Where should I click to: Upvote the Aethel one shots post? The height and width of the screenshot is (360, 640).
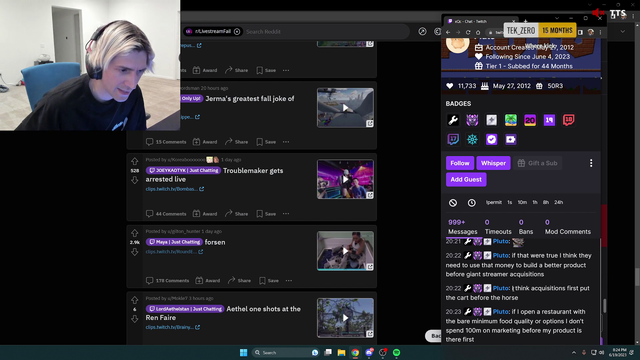tap(135, 300)
